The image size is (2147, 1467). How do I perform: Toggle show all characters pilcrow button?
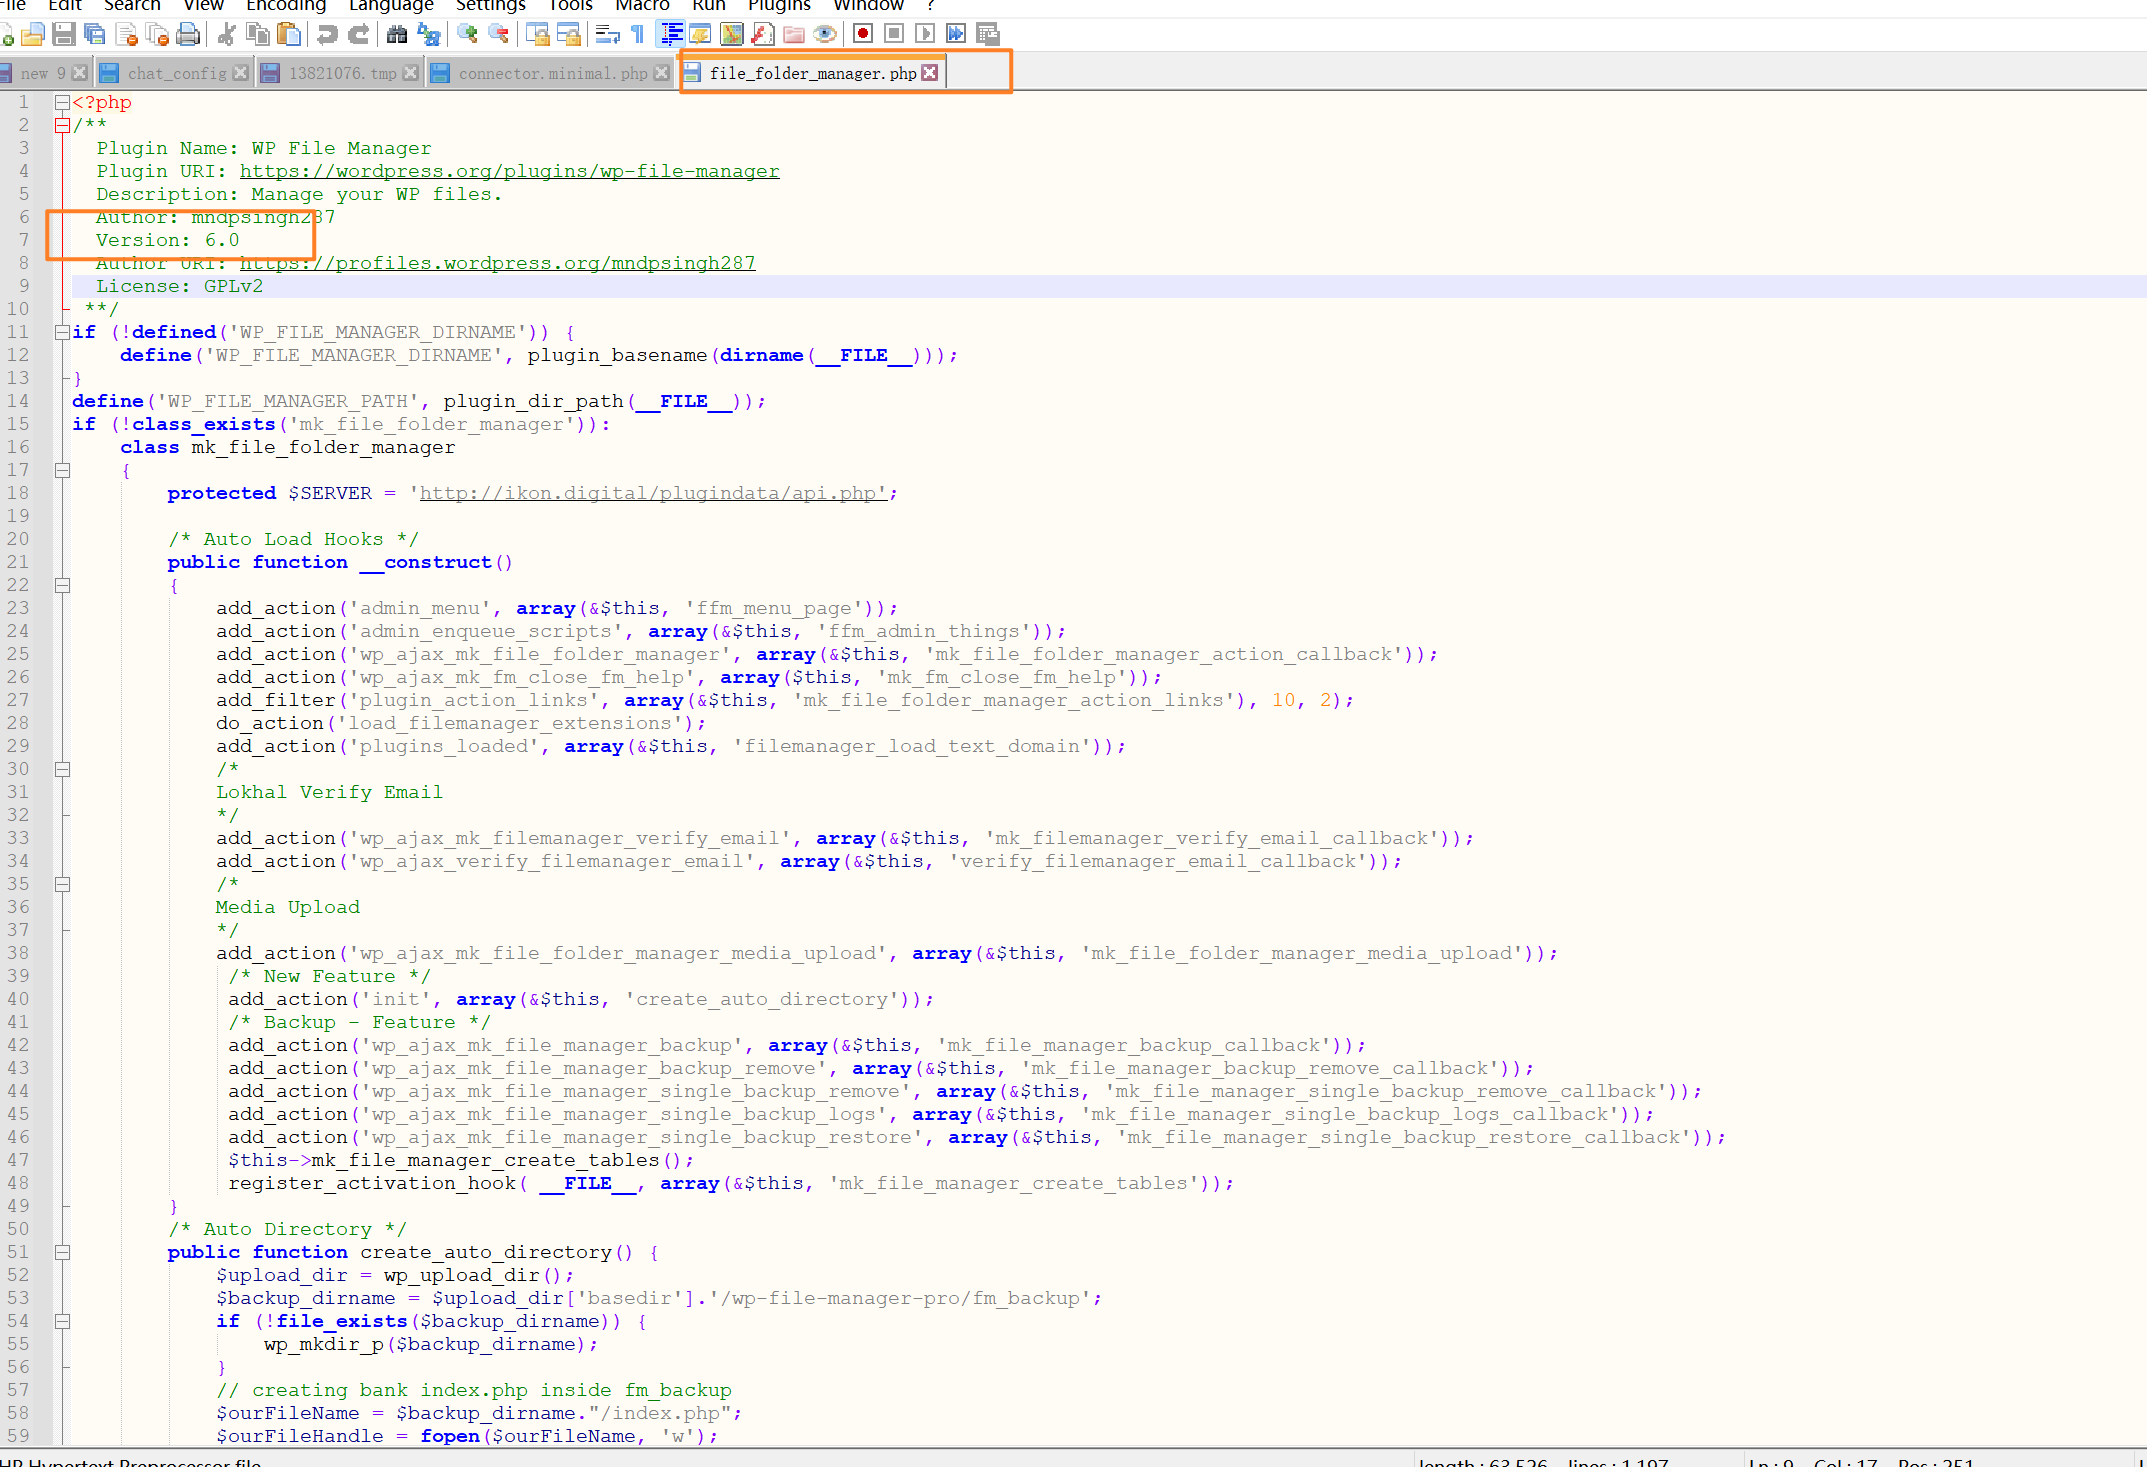(x=637, y=35)
